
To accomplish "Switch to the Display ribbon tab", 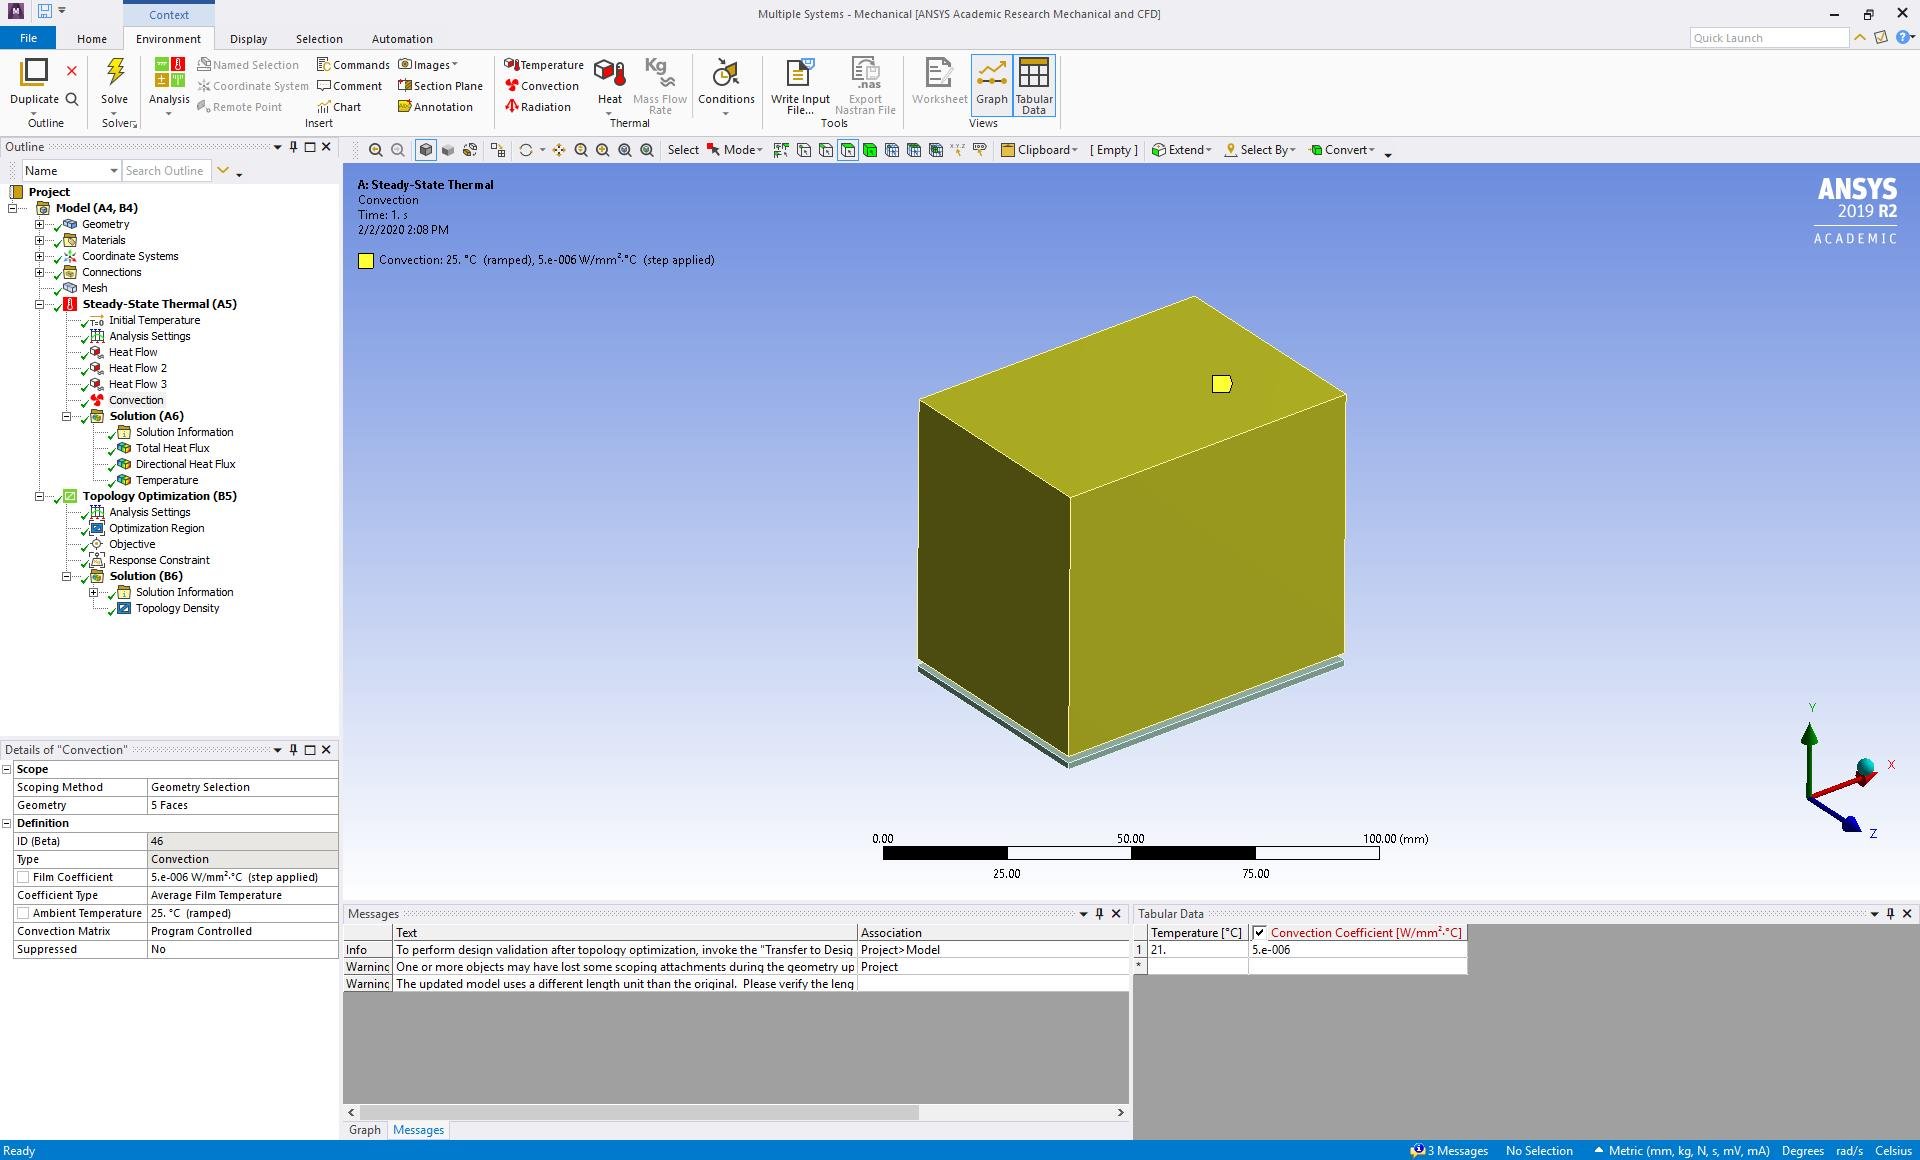I will coord(248,39).
